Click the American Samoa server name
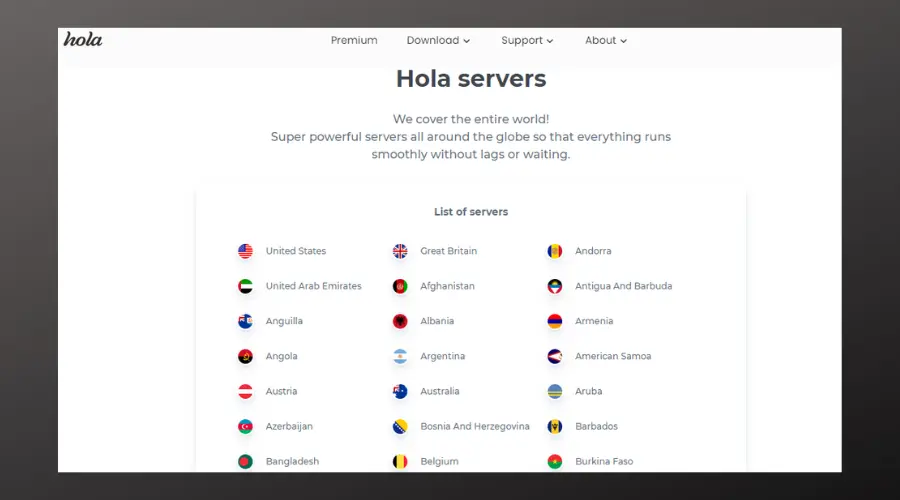The width and height of the screenshot is (900, 500). (x=613, y=356)
